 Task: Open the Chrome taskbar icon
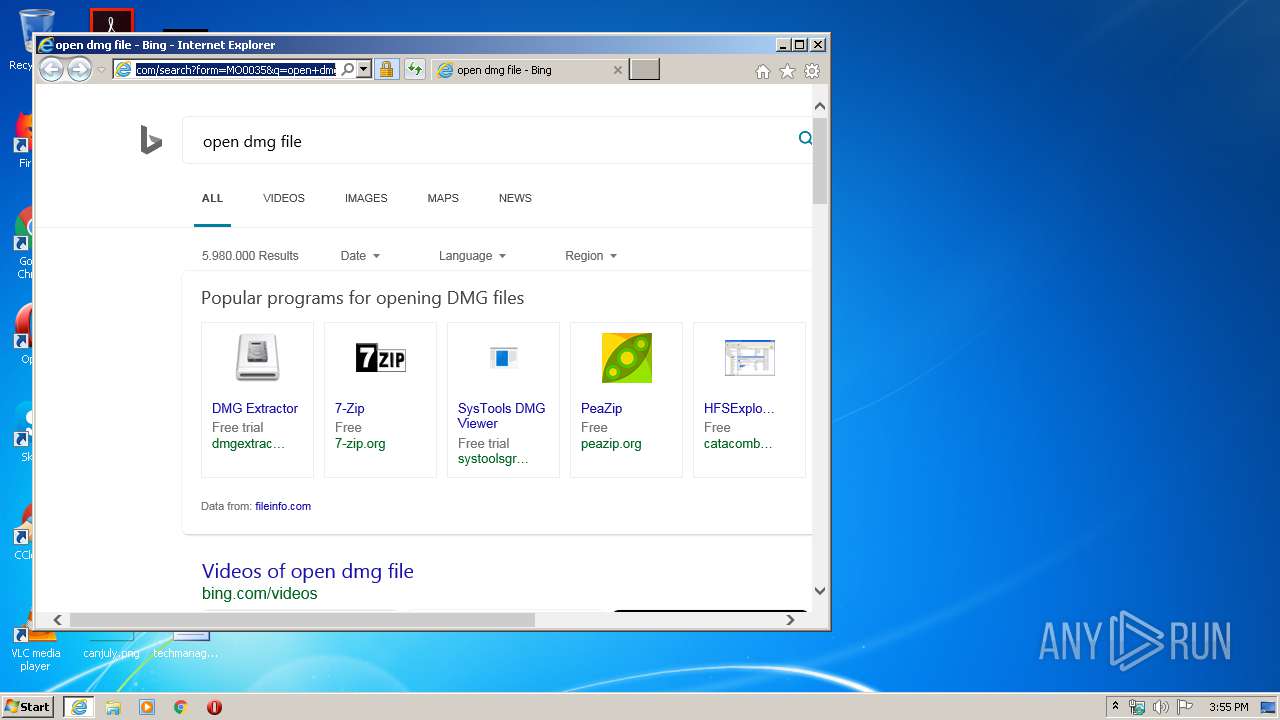click(181, 707)
